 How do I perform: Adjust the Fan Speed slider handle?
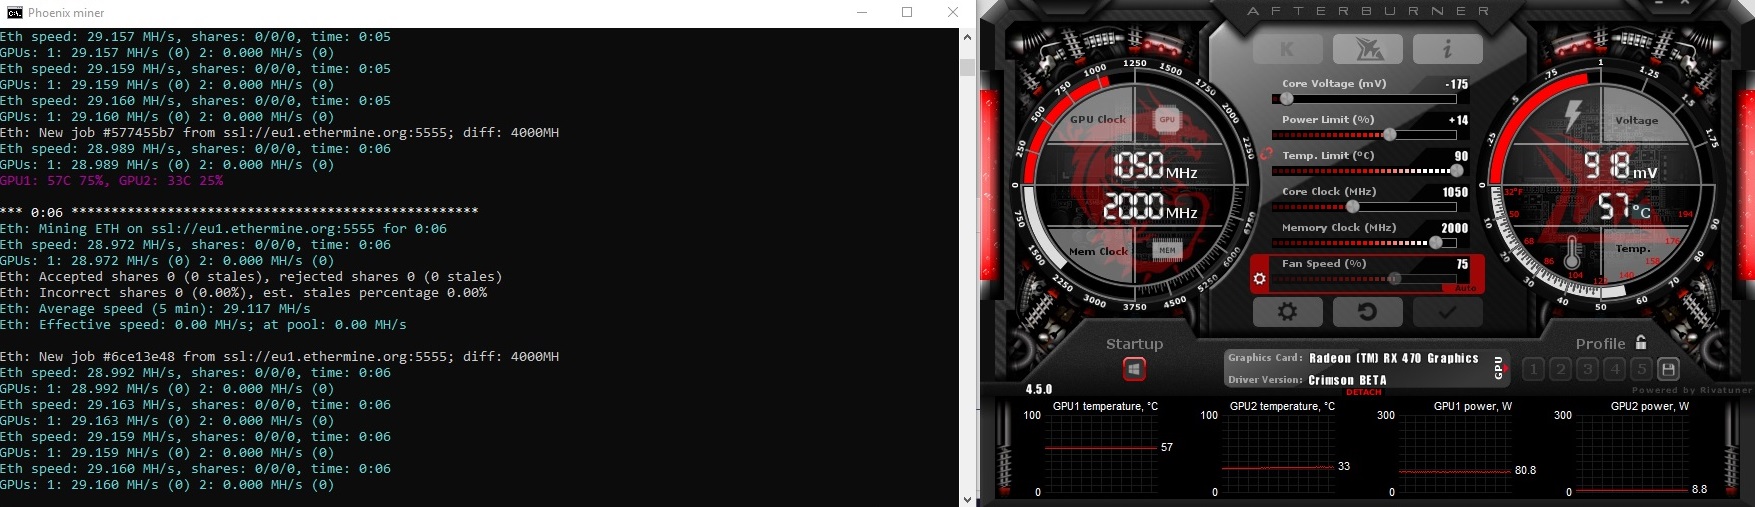(1394, 279)
